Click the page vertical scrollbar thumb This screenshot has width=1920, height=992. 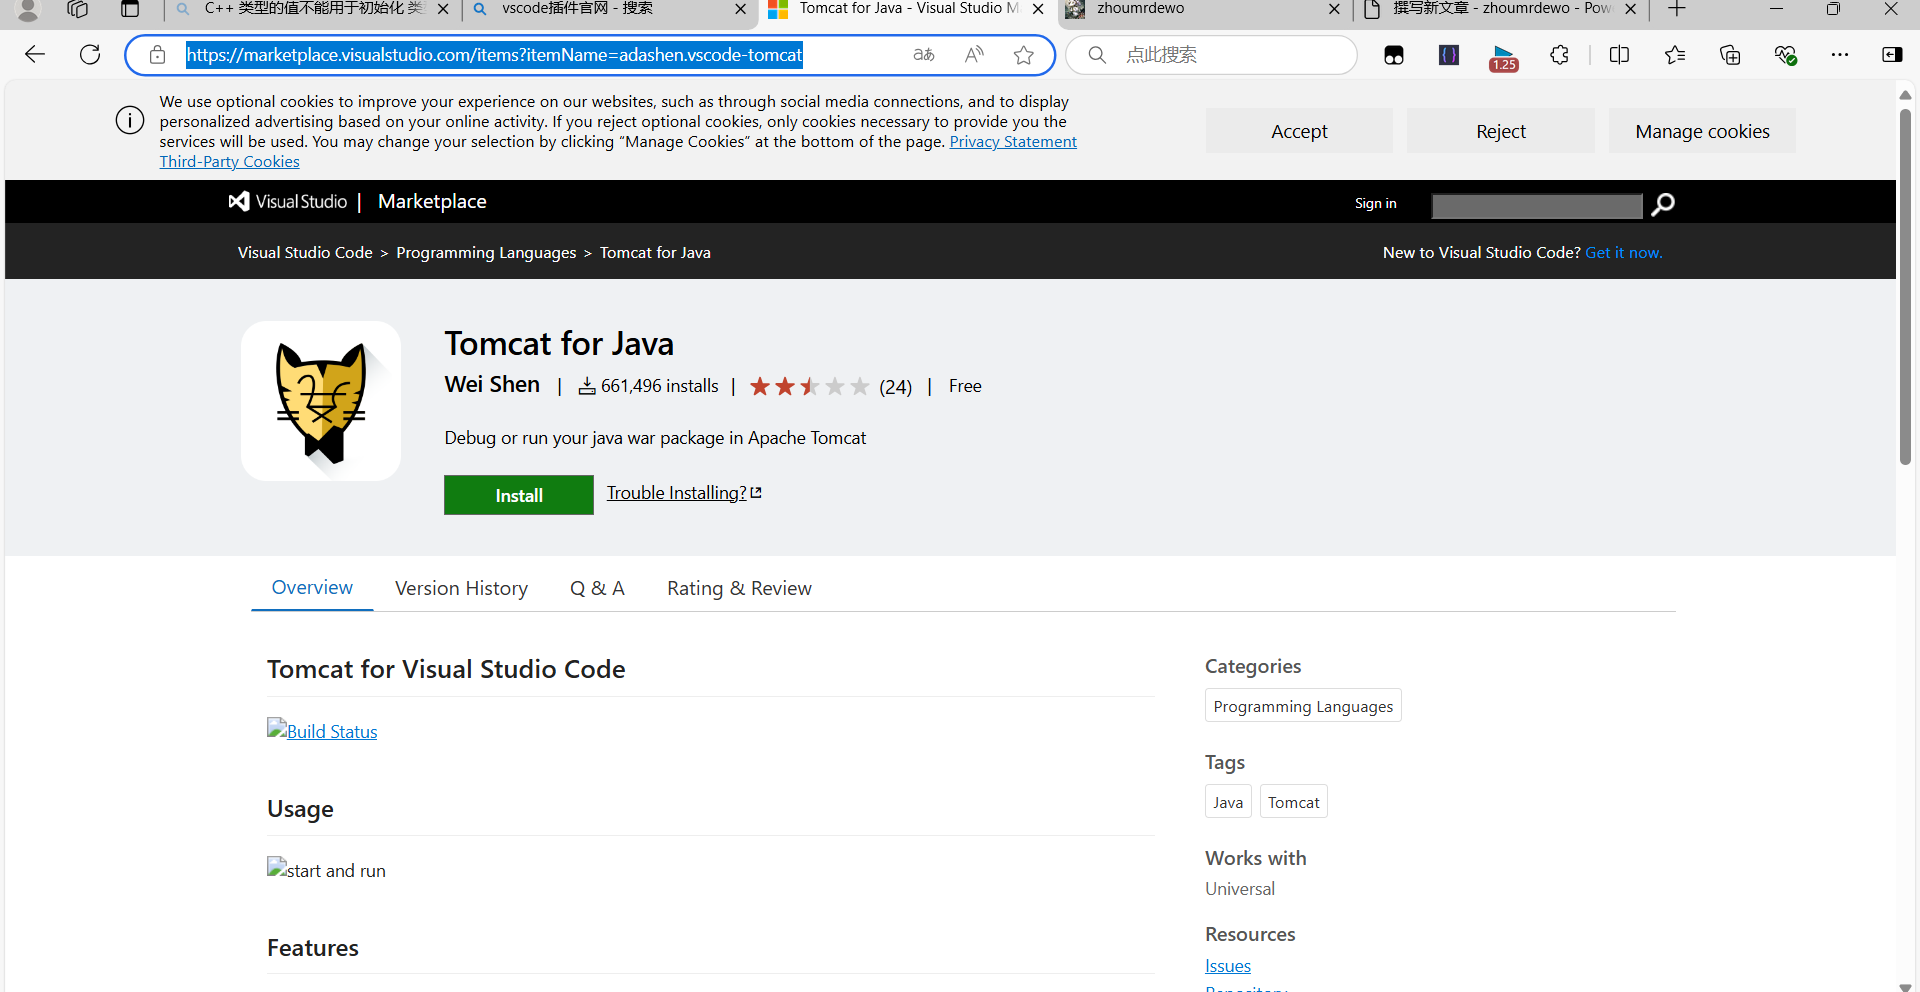[x=1905, y=287]
